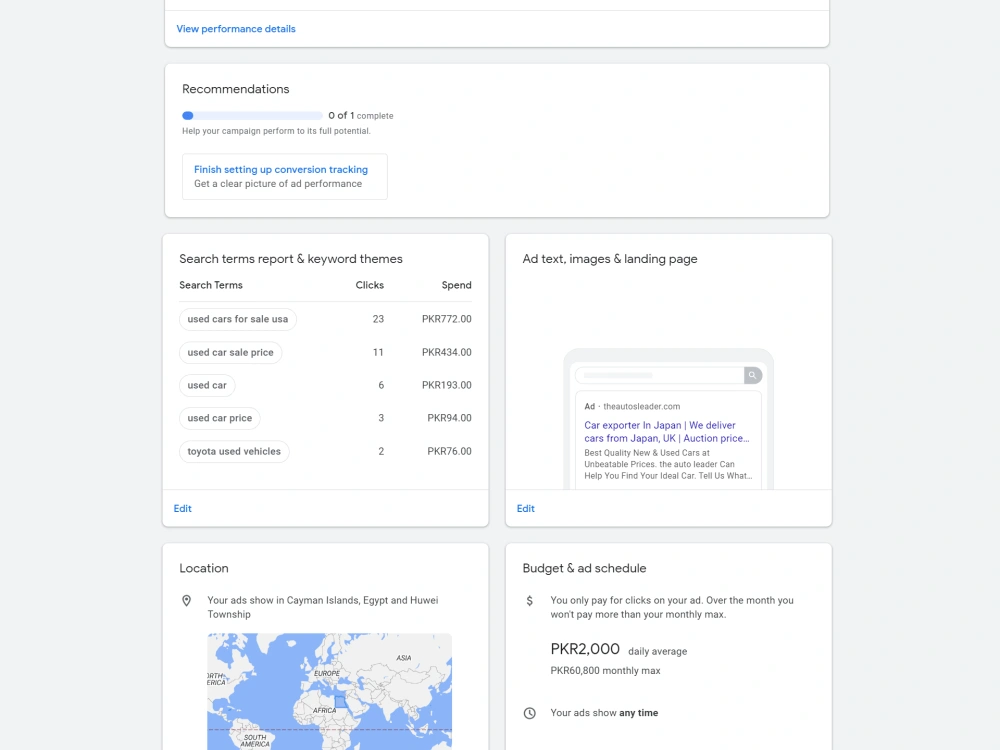The height and width of the screenshot is (750, 1000).
Task: Click Finish setting up conversion tracking
Action: coord(281,170)
